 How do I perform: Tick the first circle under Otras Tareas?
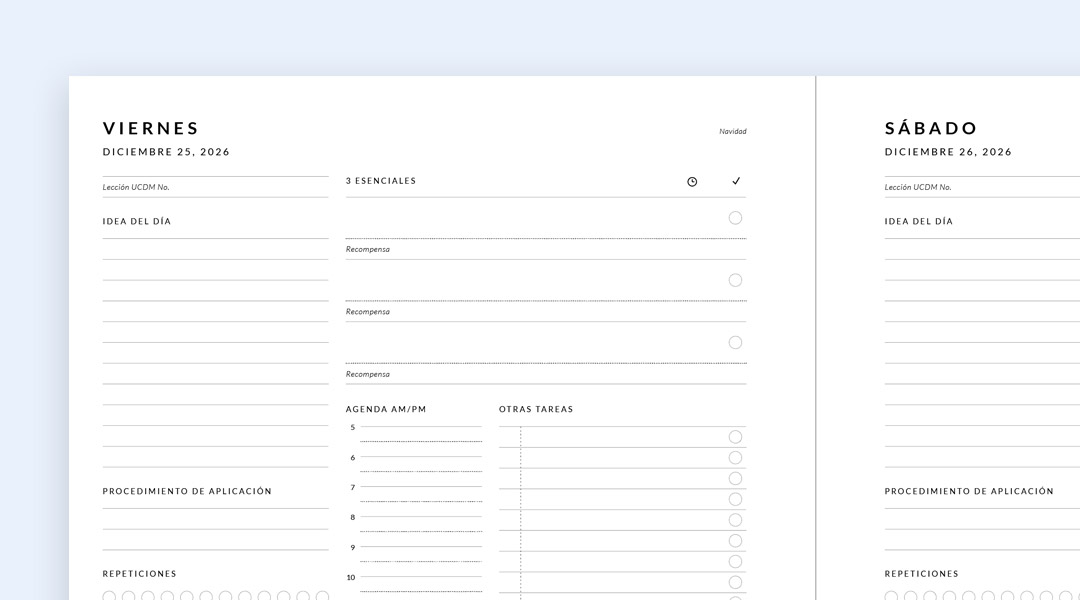point(735,437)
